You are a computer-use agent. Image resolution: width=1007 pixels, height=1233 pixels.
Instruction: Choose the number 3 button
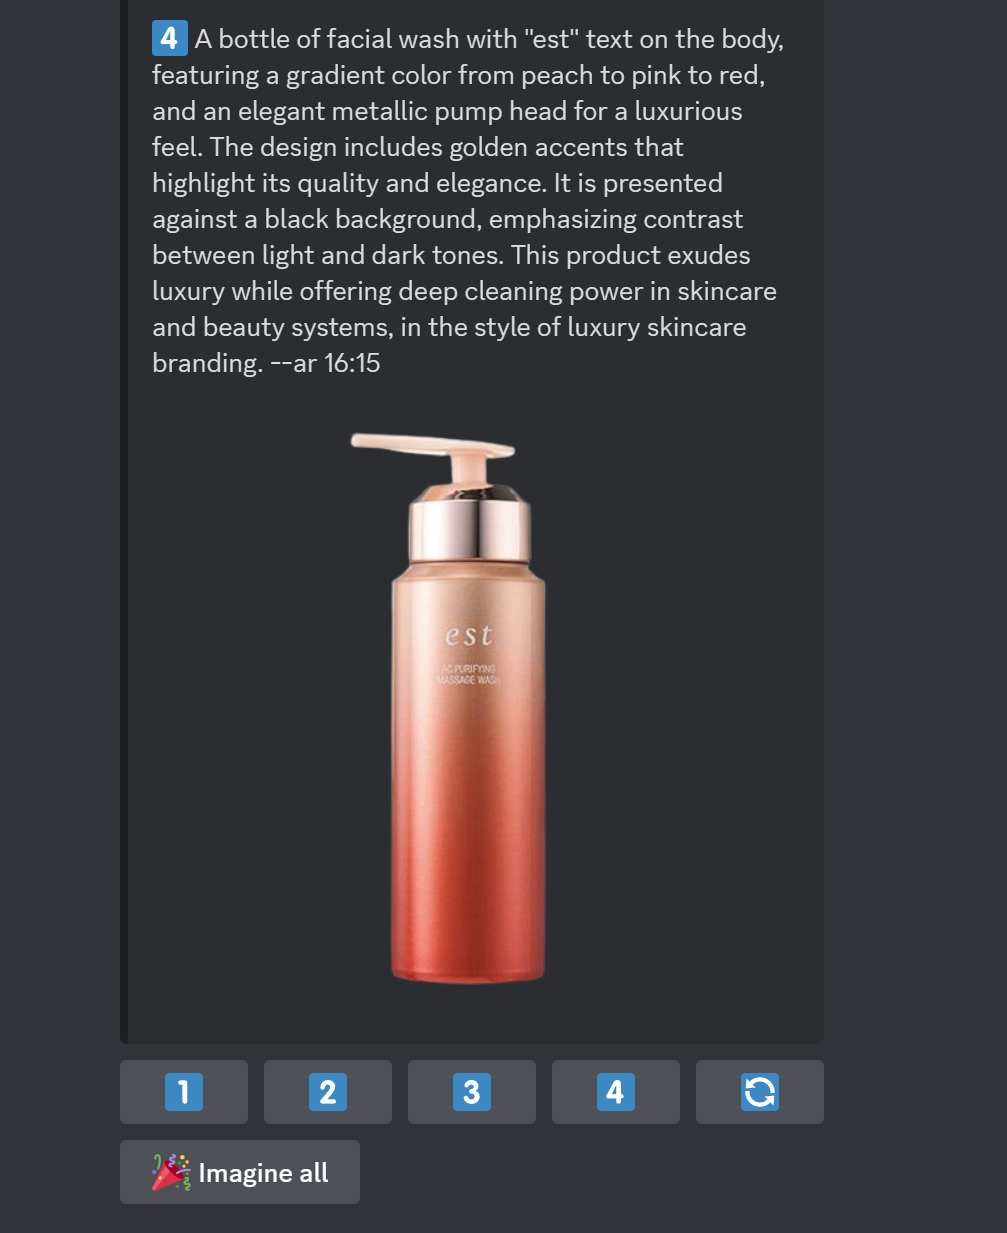472,1092
